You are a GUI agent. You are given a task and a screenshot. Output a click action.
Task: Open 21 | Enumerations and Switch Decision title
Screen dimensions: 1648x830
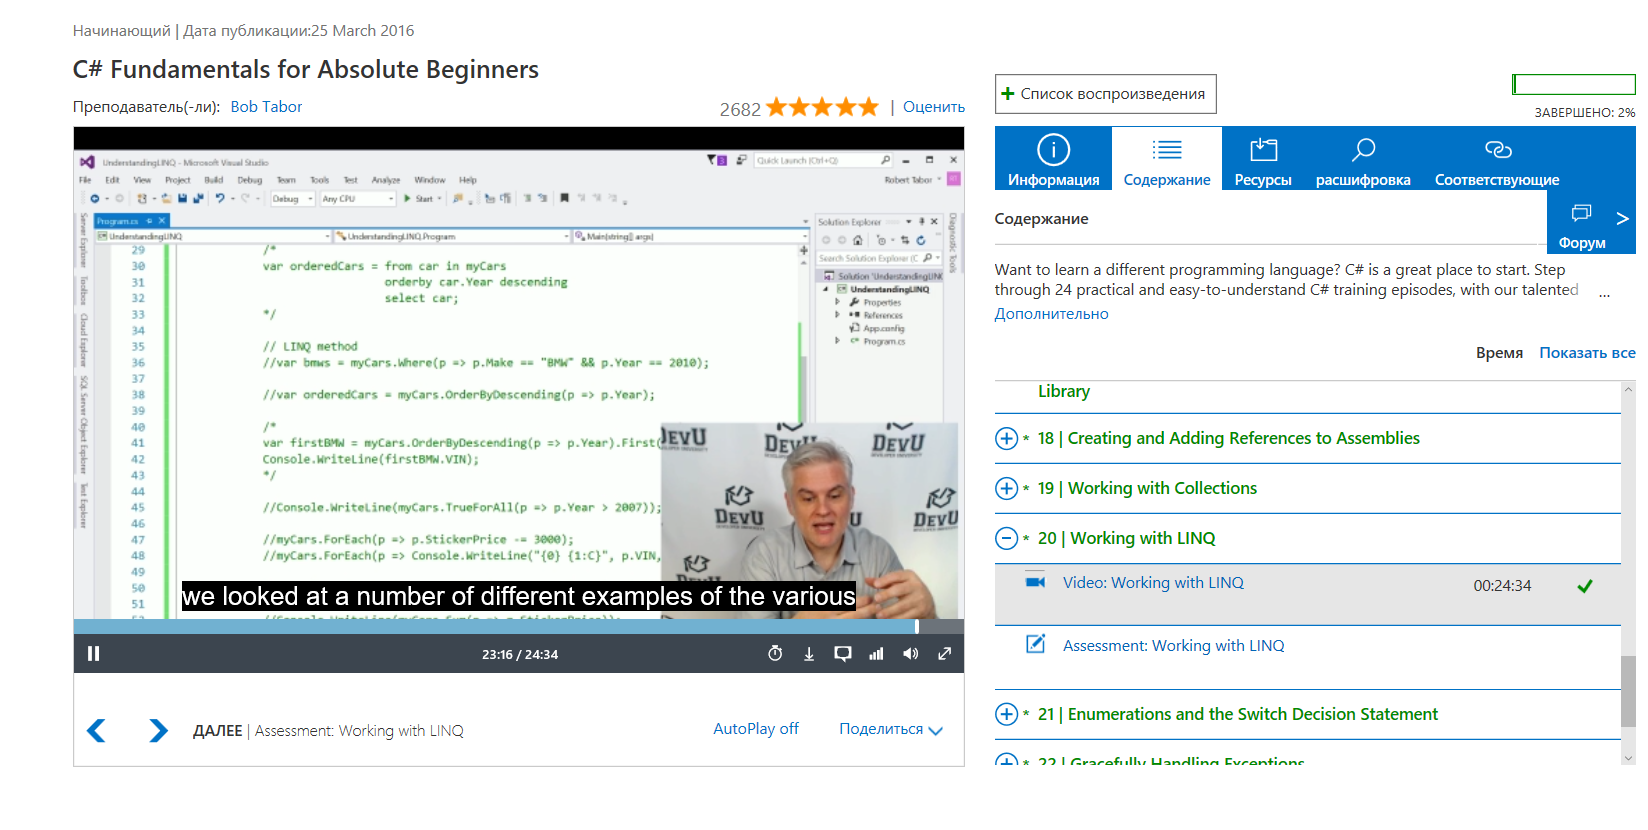click(x=1237, y=714)
